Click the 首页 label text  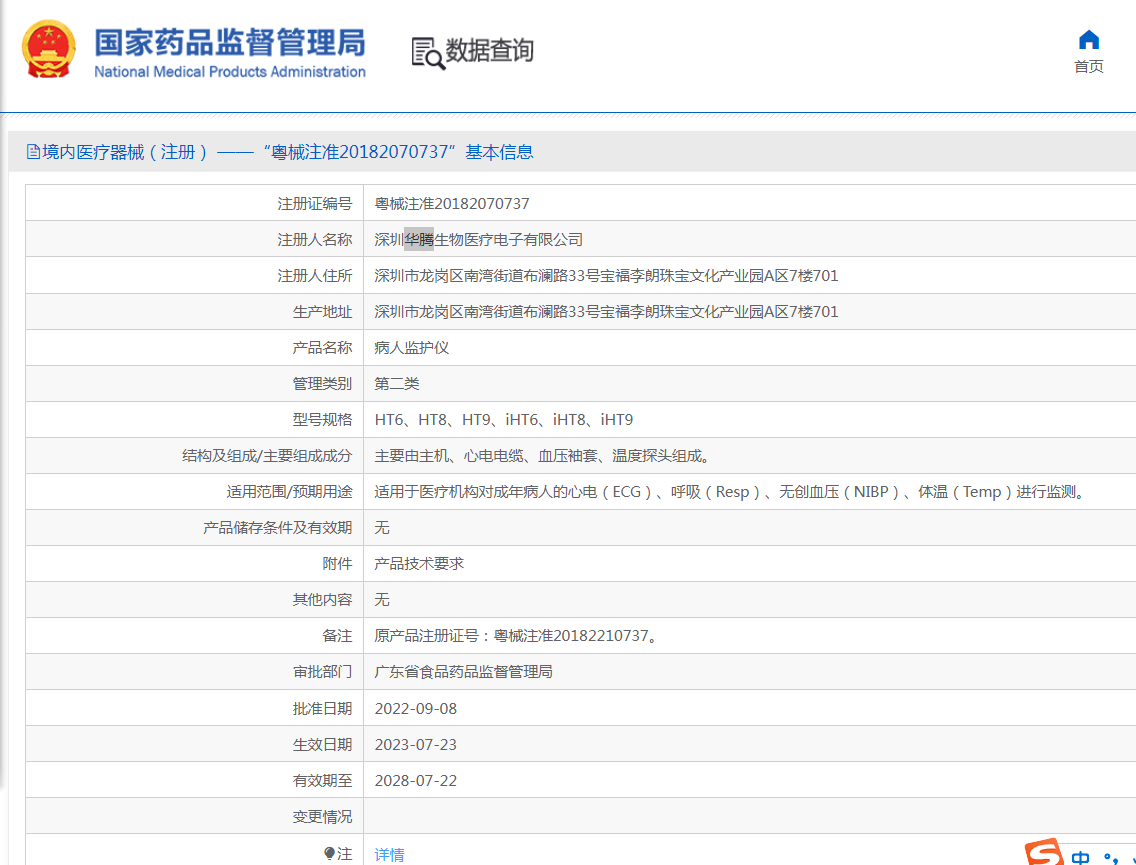pyautogui.click(x=1088, y=67)
